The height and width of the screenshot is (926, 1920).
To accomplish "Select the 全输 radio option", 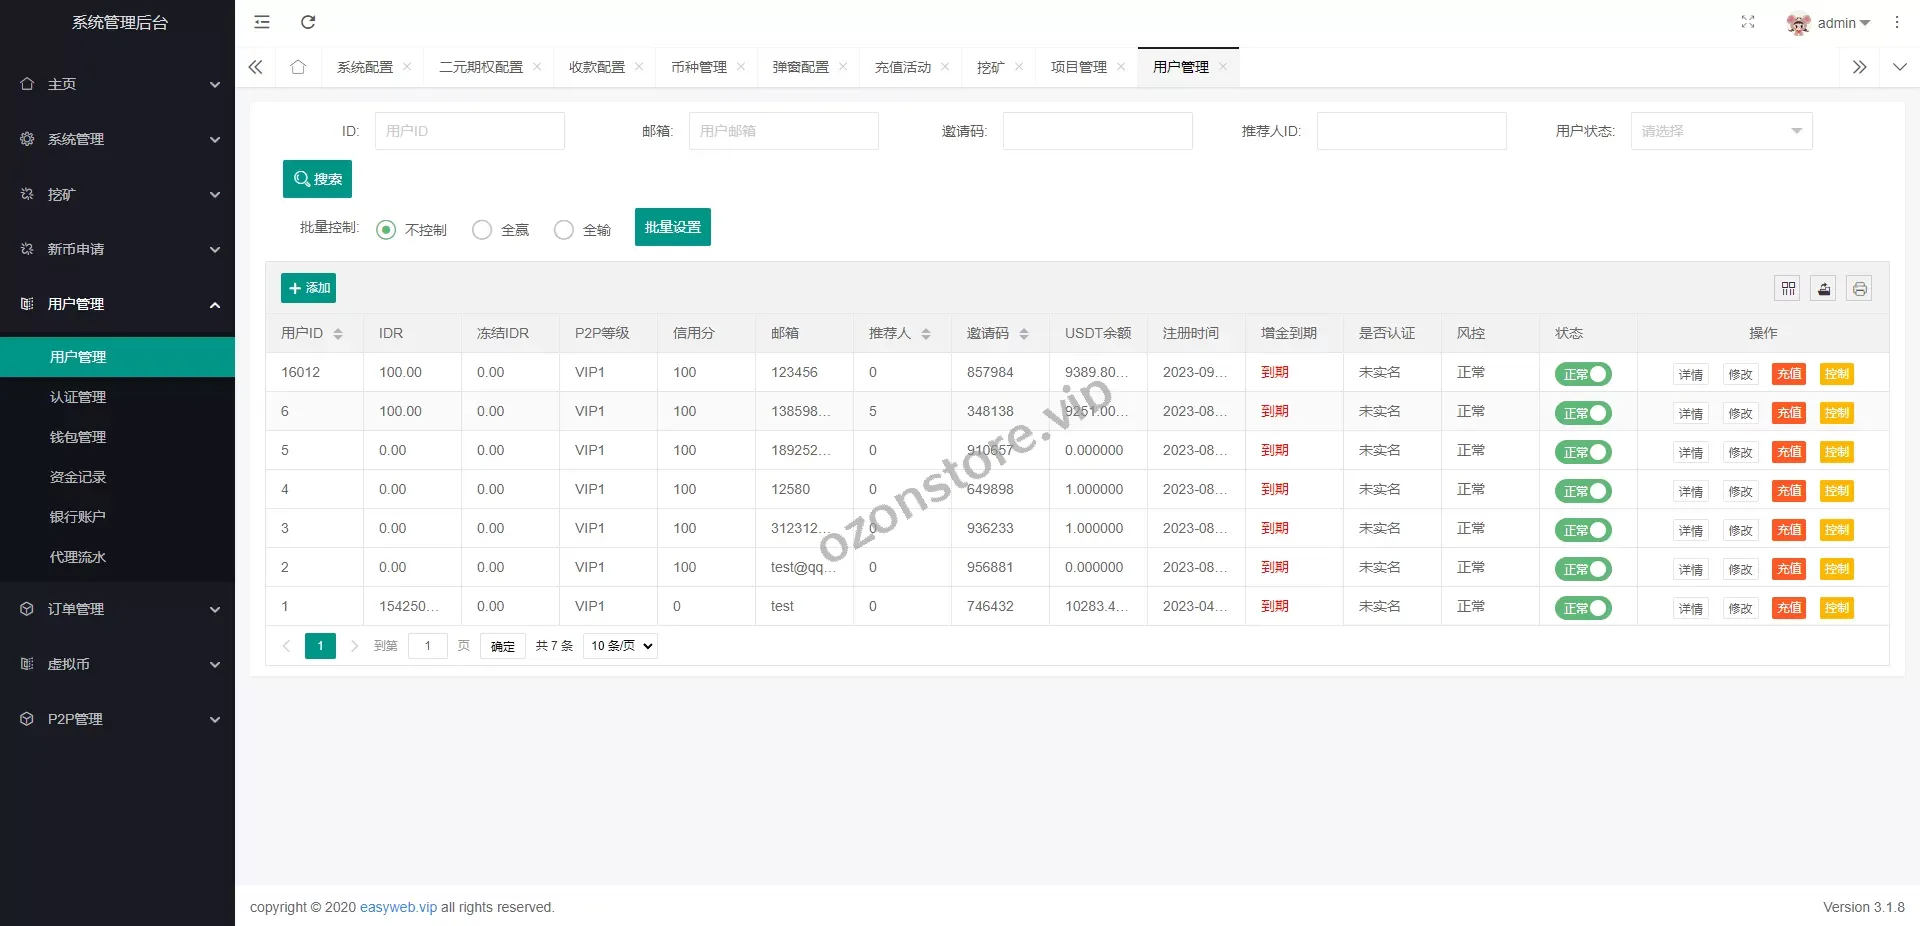I will click(x=564, y=230).
